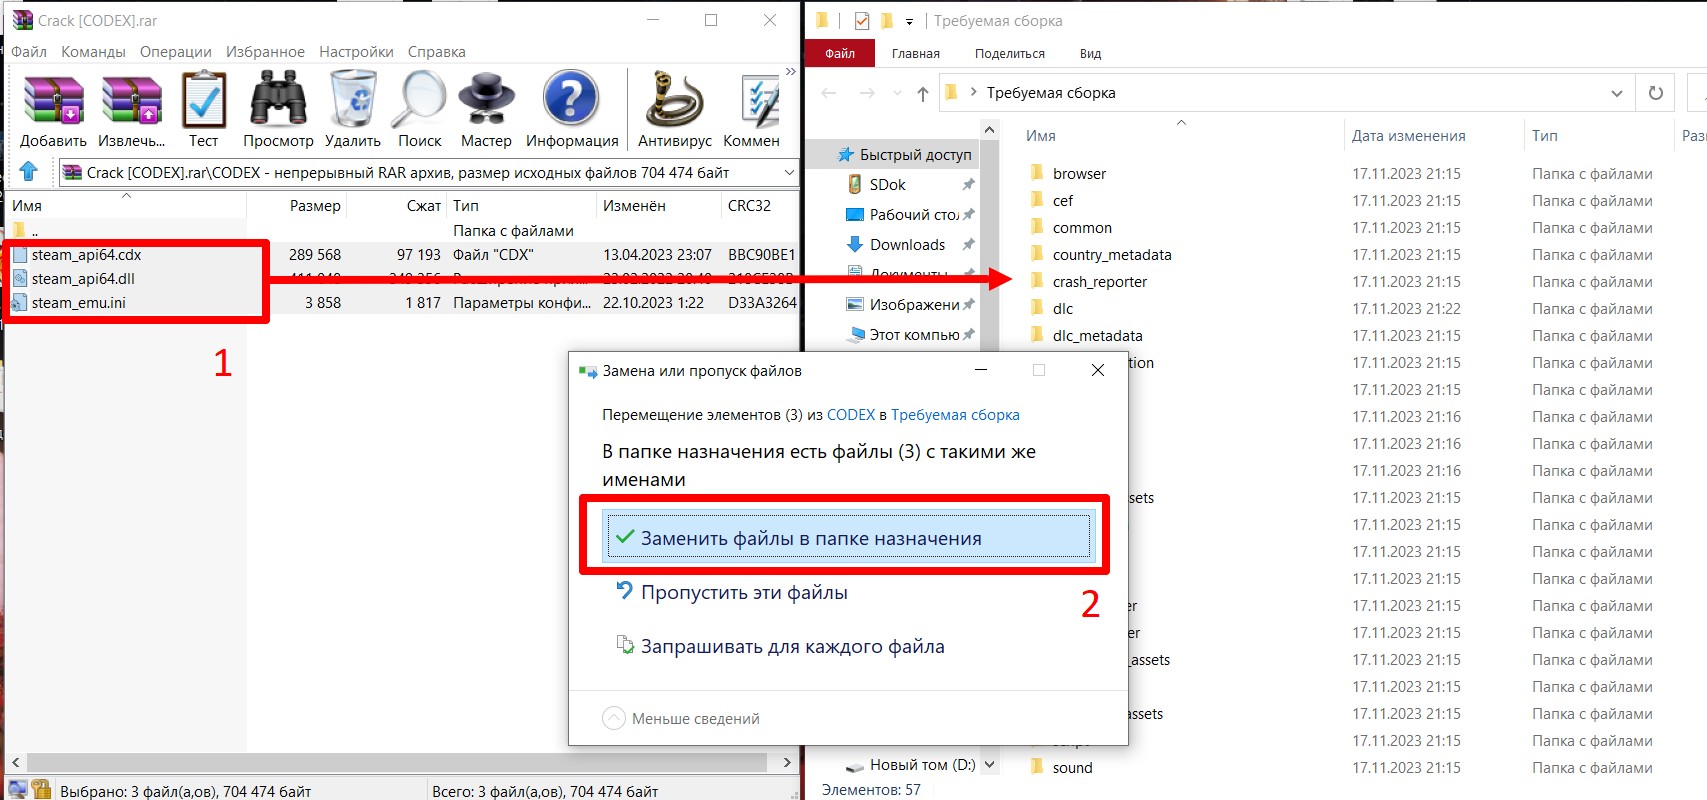Click the Explorer up-arrow navigation button
1707x800 pixels.
(922, 93)
